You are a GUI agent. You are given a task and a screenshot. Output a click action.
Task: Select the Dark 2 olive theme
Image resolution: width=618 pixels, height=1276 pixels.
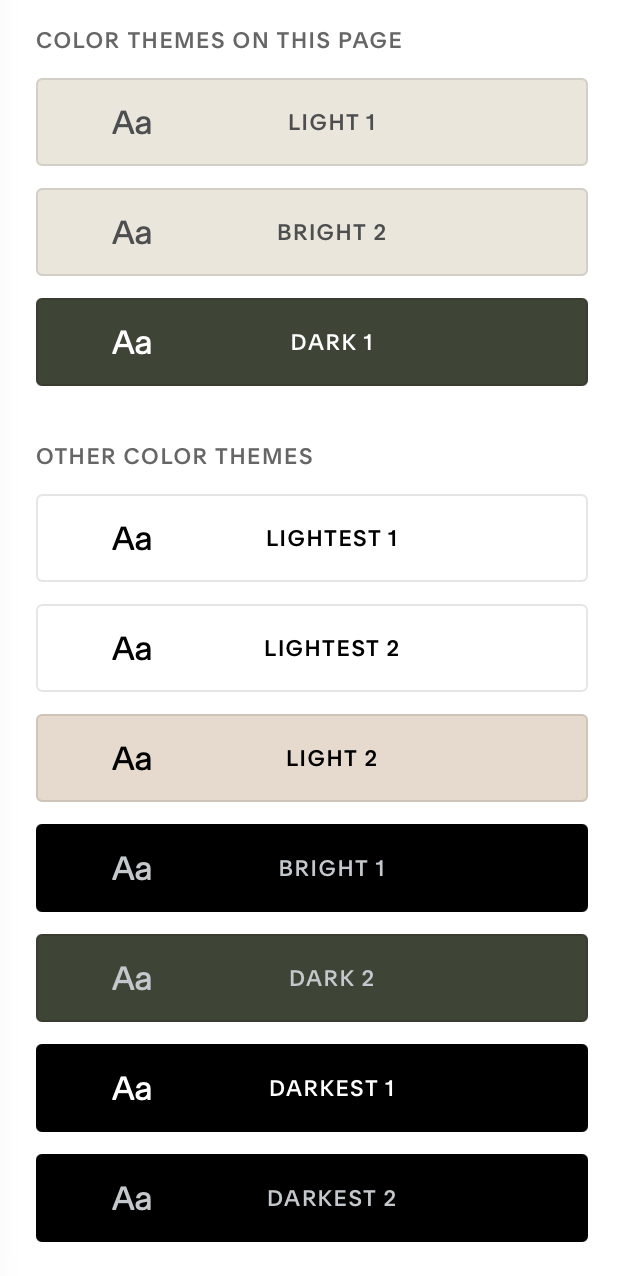pos(312,978)
